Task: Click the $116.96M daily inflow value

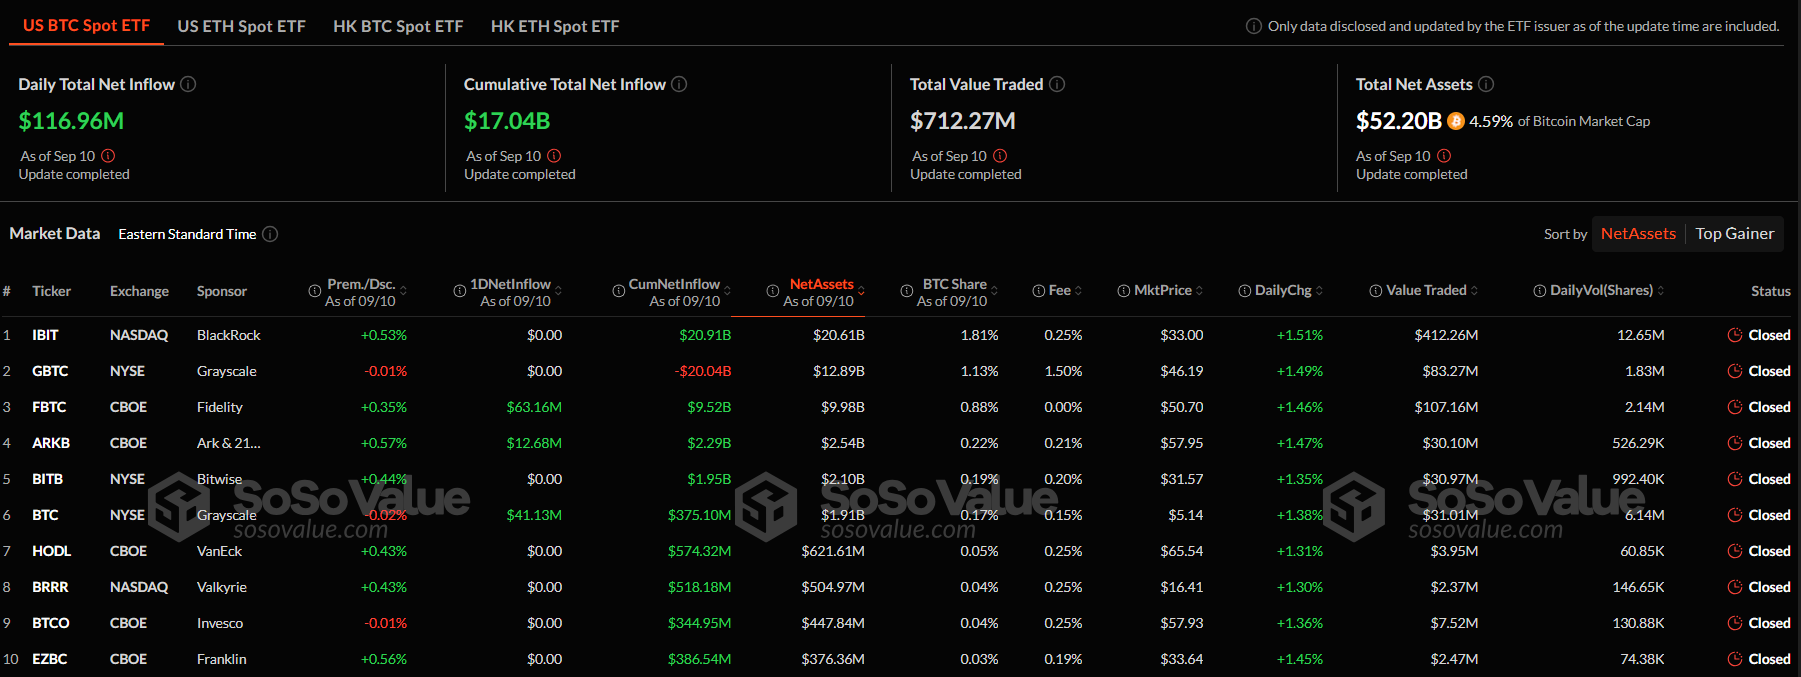Action: pos(71,121)
